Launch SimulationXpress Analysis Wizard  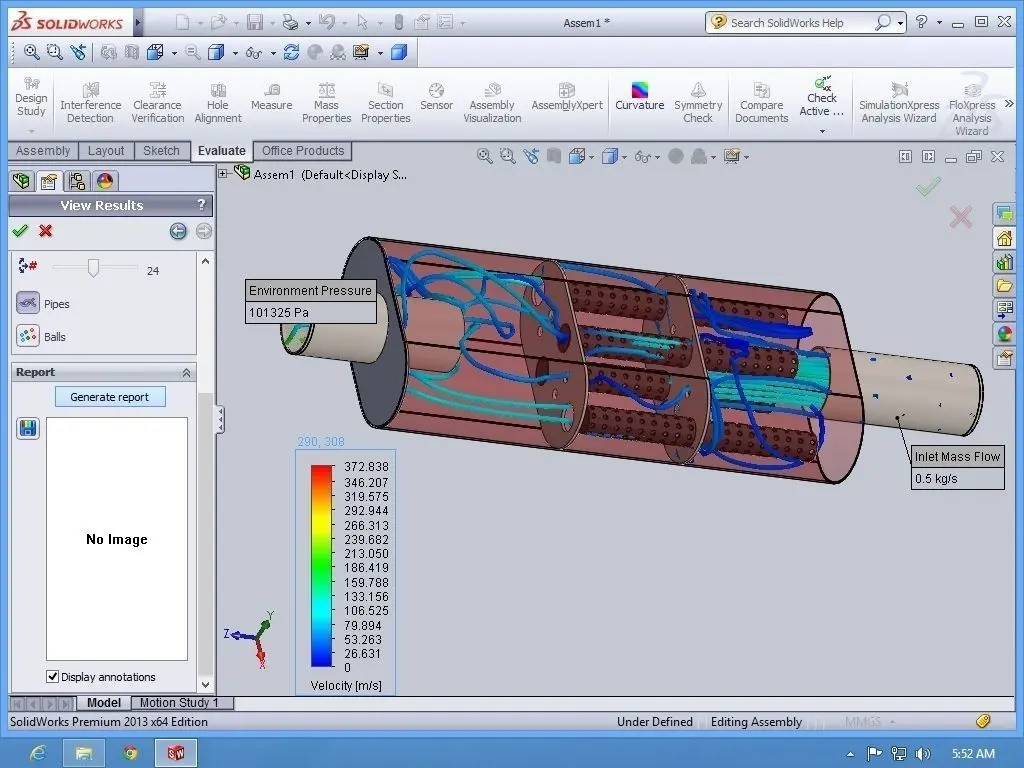pos(899,103)
